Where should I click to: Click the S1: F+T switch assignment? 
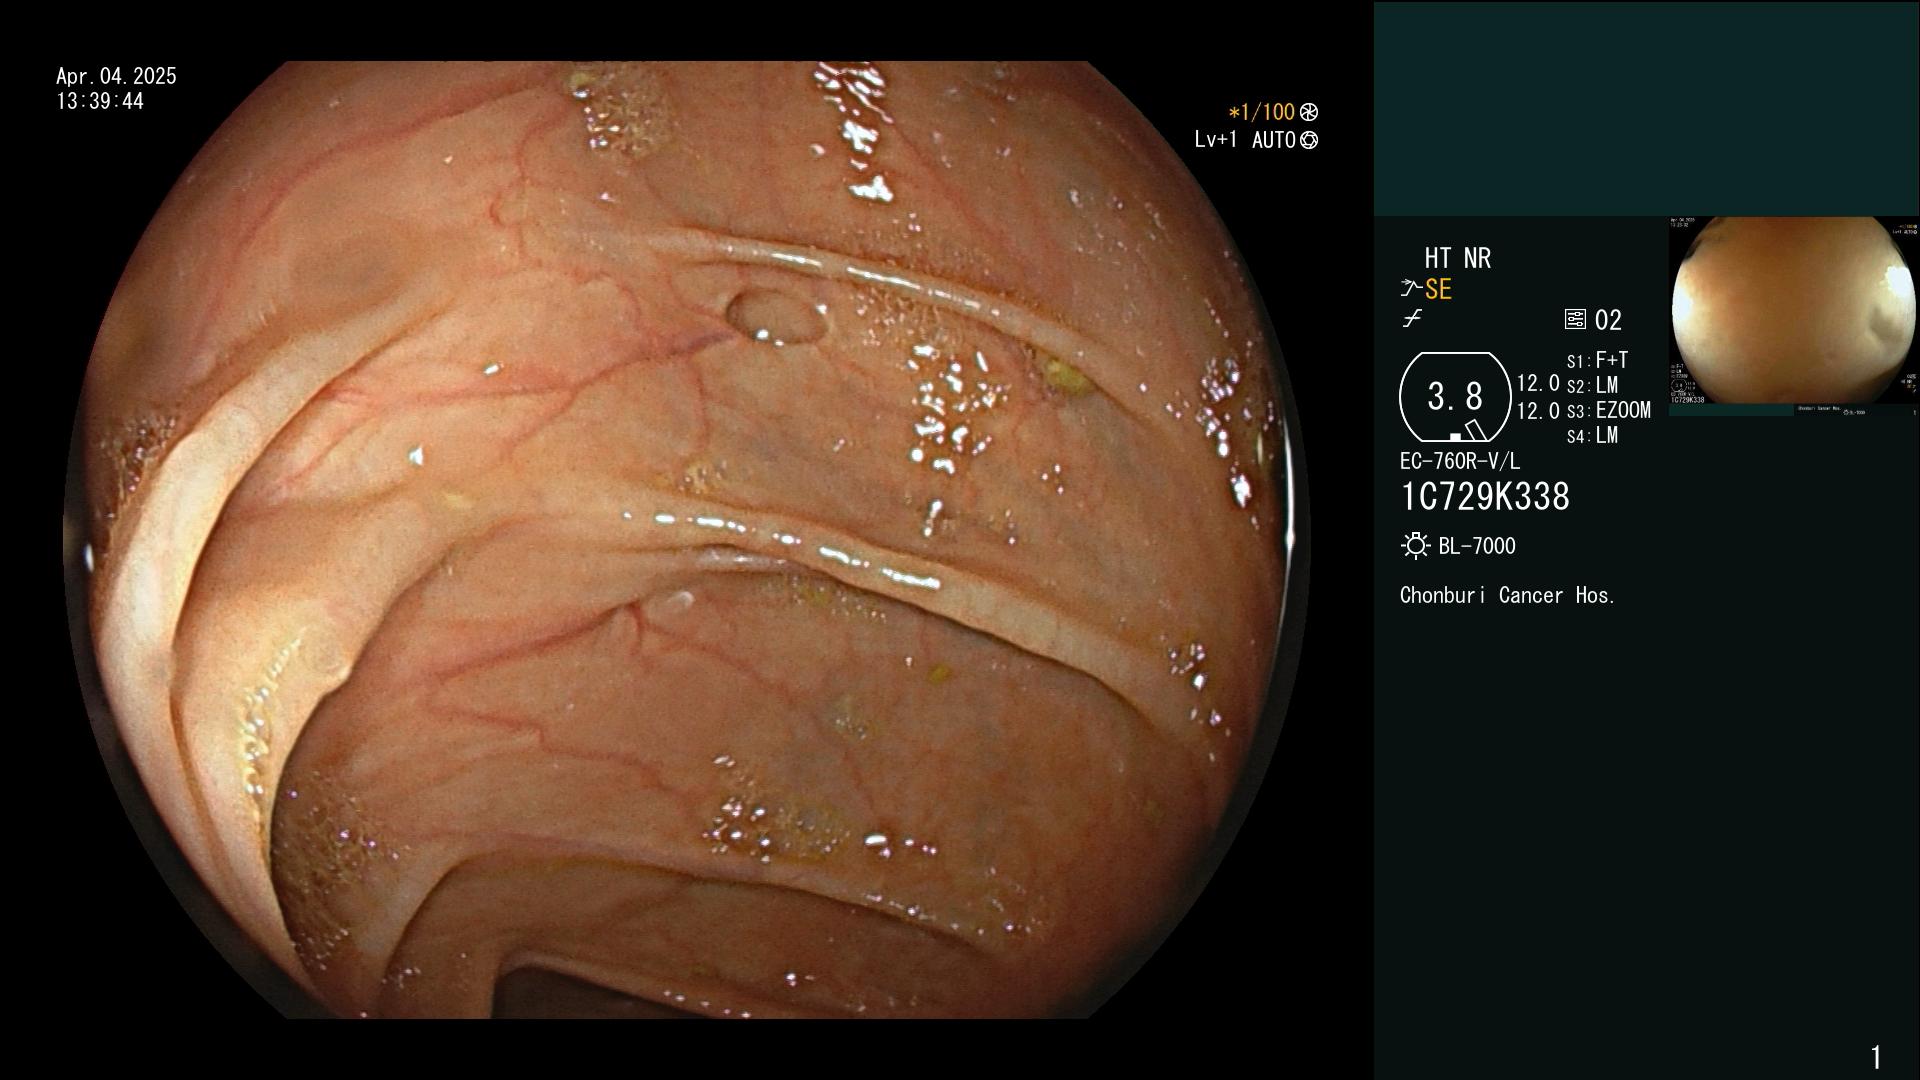(x=1597, y=360)
